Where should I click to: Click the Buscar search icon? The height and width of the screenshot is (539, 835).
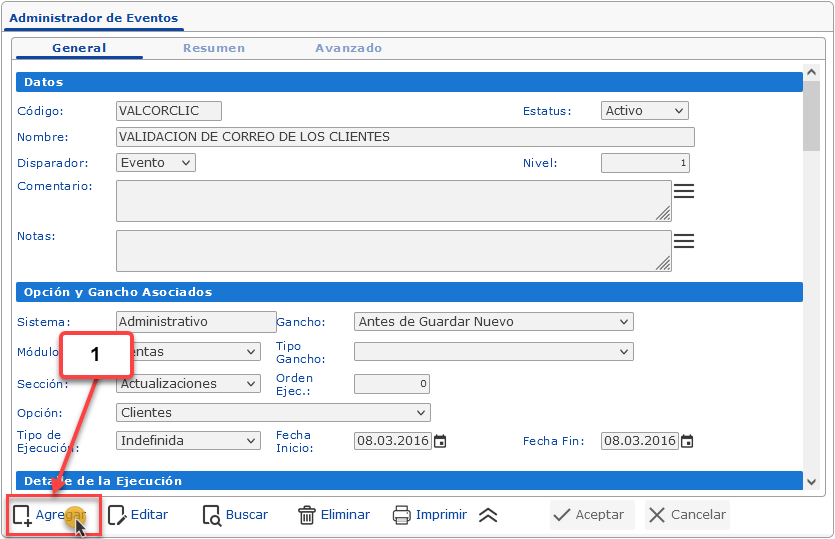click(x=212, y=516)
